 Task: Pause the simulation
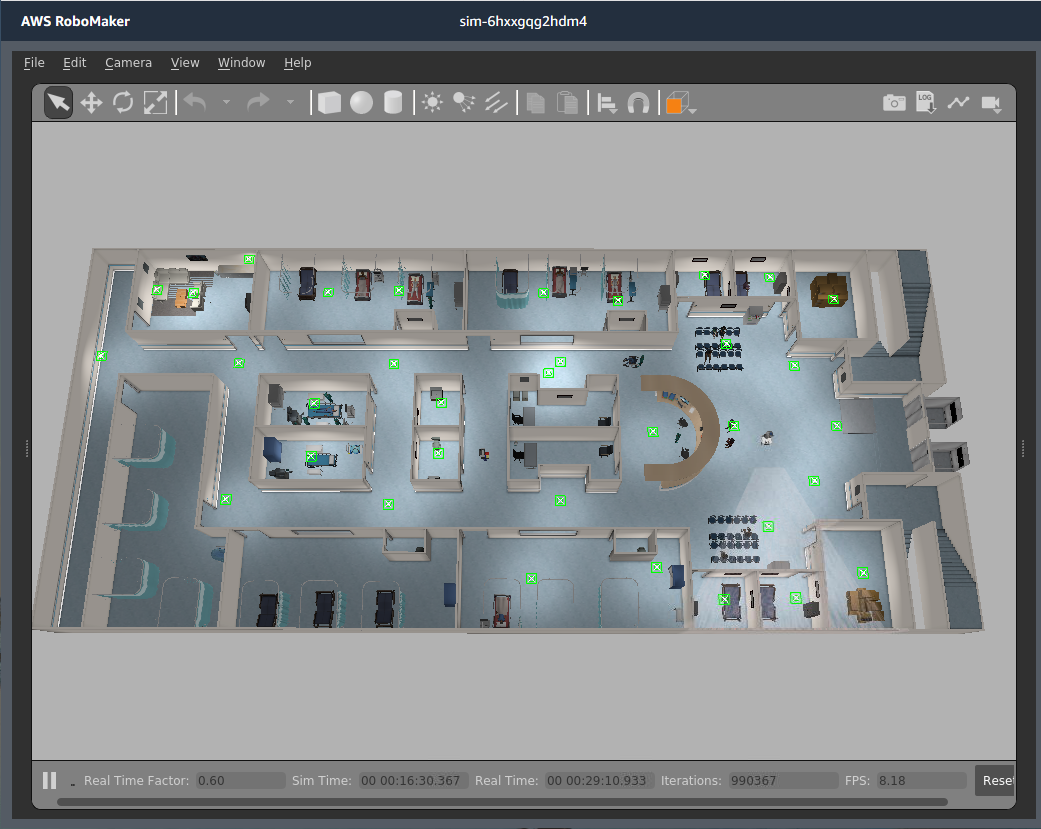tap(48, 780)
